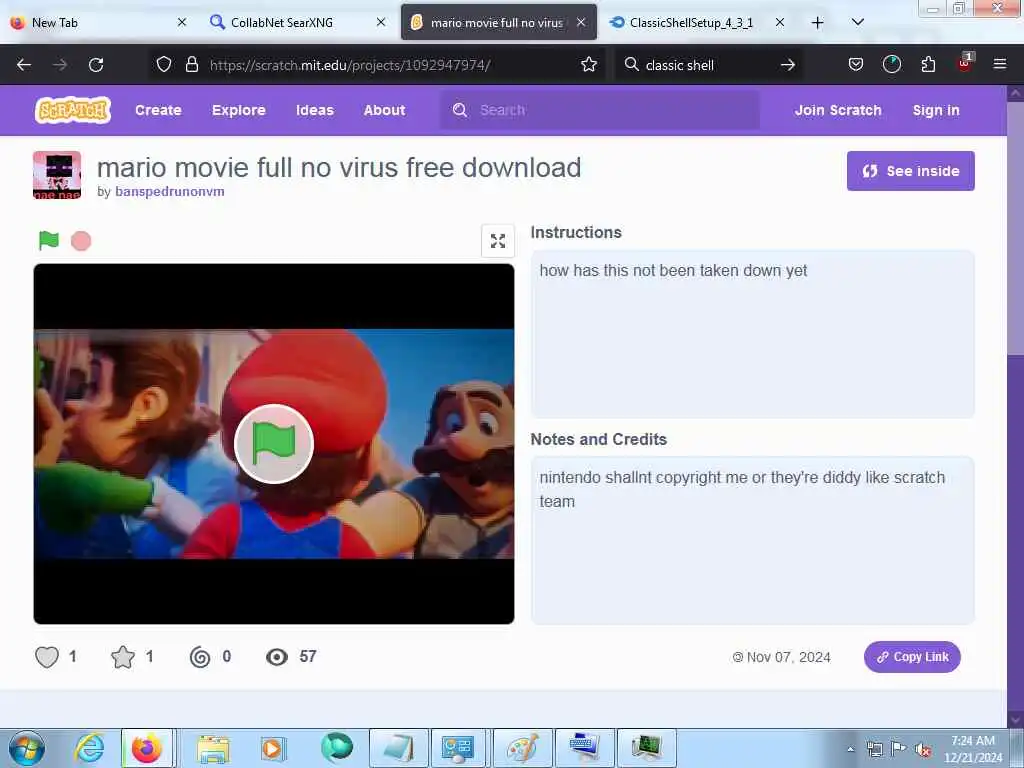1024x768 pixels.
Task: Click the red stop button above stage
Action: [x=81, y=241]
